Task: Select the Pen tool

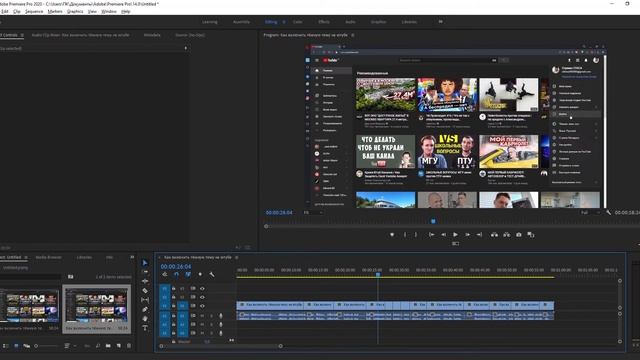Action: (x=145, y=309)
